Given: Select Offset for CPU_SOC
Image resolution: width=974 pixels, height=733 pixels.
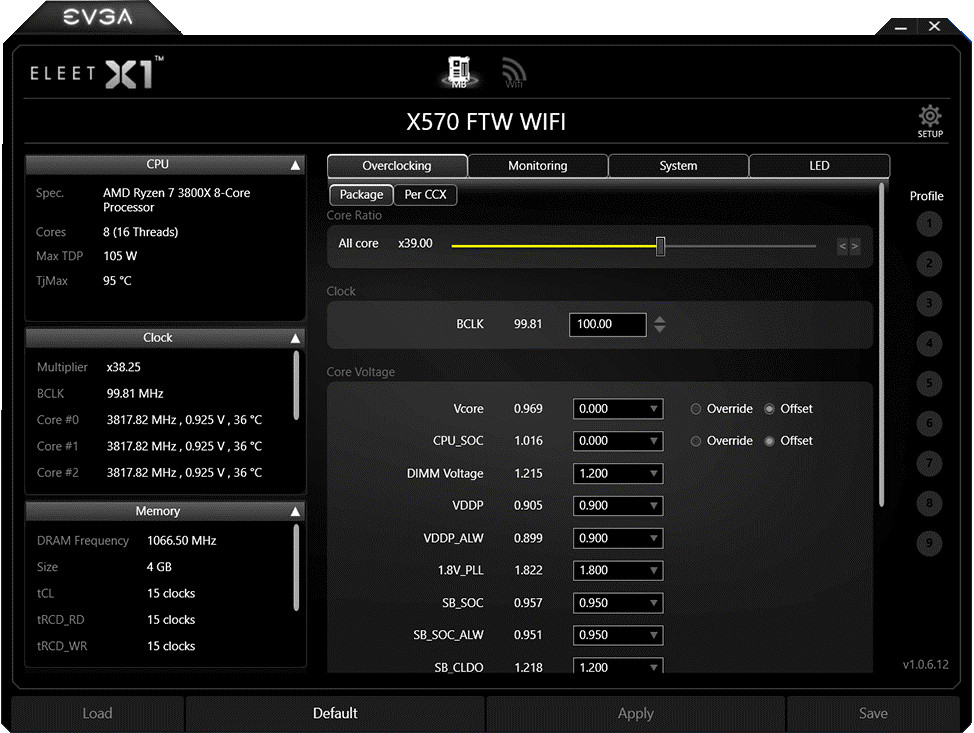Looking at the screenshot, I should [770, 441].
